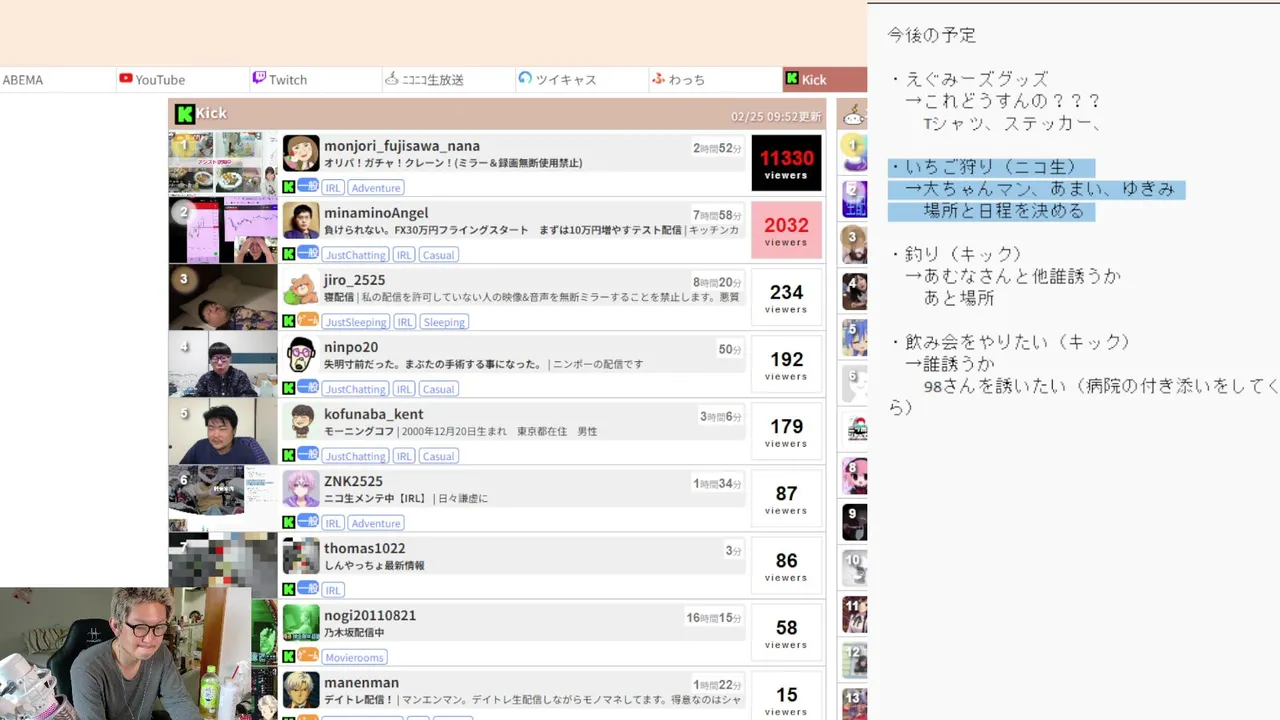The image size is (1280, 720).
Task: Open nogi20110821's green avatar
Action: pyautogui.click(x=301, y=623)
